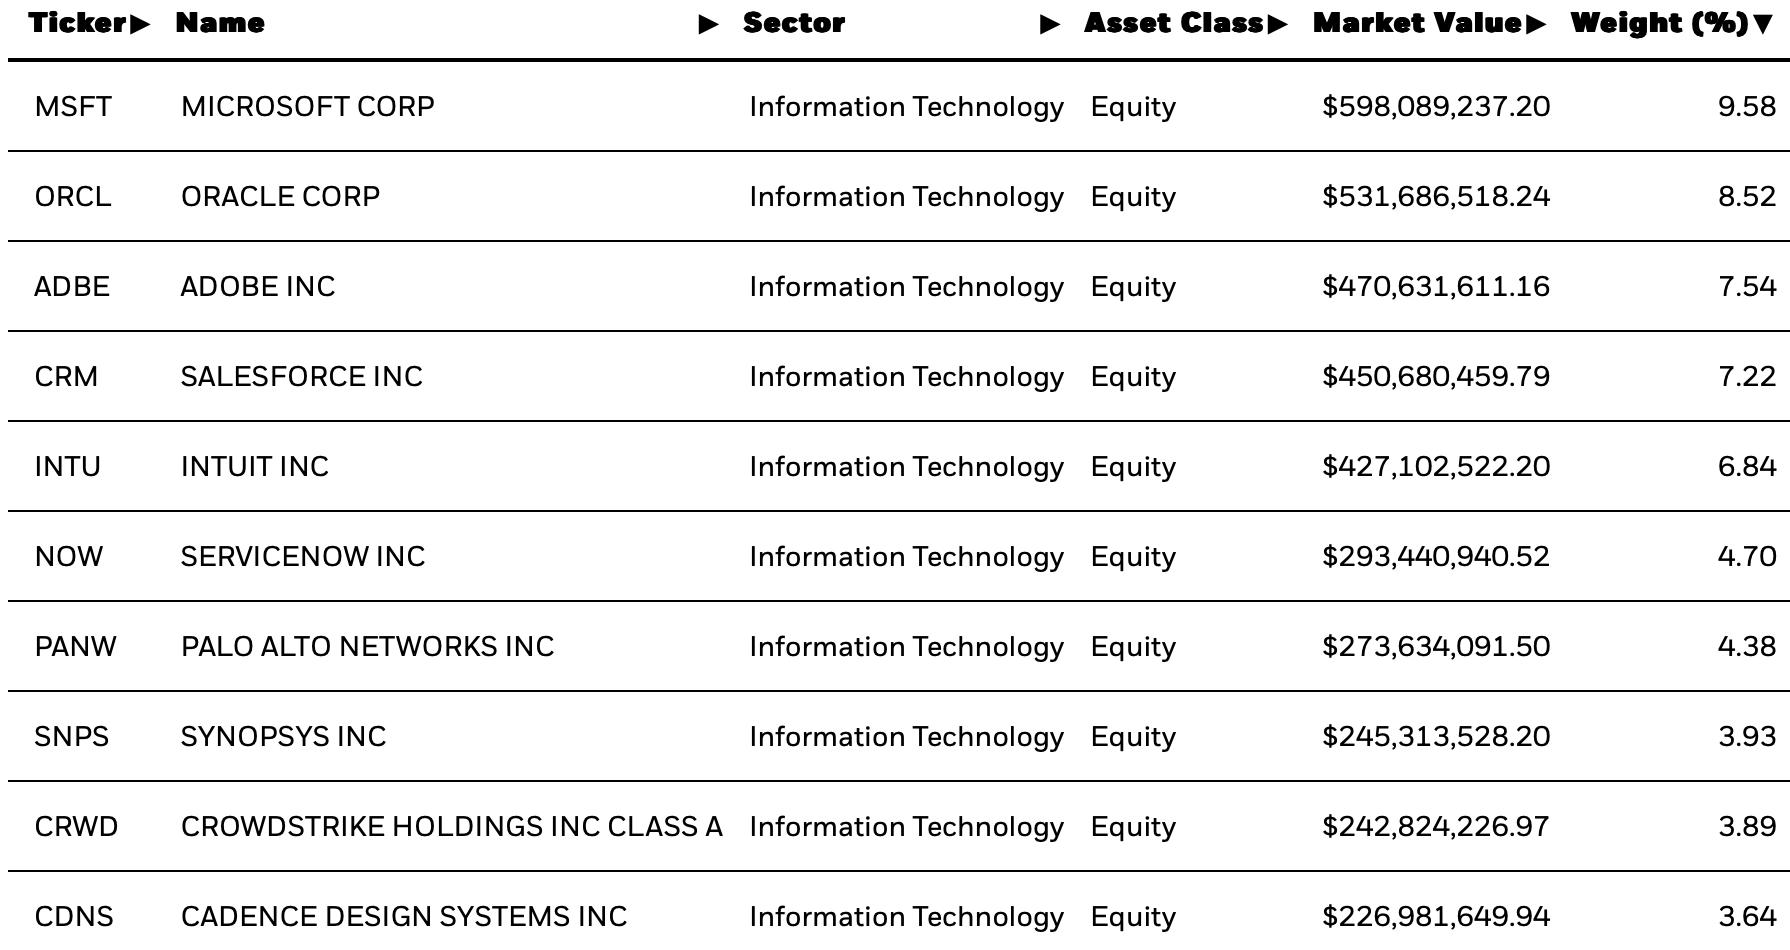Image resolution: width=1790 pixels, height=950 pixels.
Task: Sort by Asset Class arrow icon
Action: (x=1277, y=24)
